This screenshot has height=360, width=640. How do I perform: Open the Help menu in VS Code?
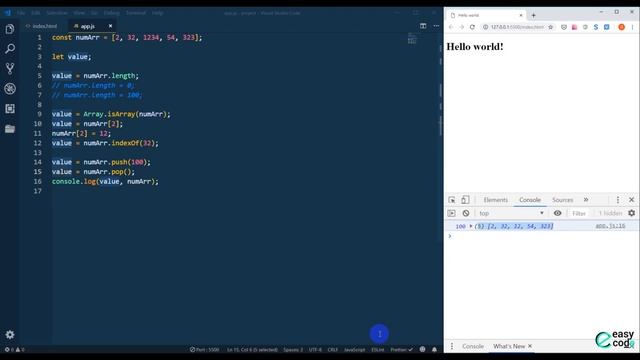[x=158, y=13]
